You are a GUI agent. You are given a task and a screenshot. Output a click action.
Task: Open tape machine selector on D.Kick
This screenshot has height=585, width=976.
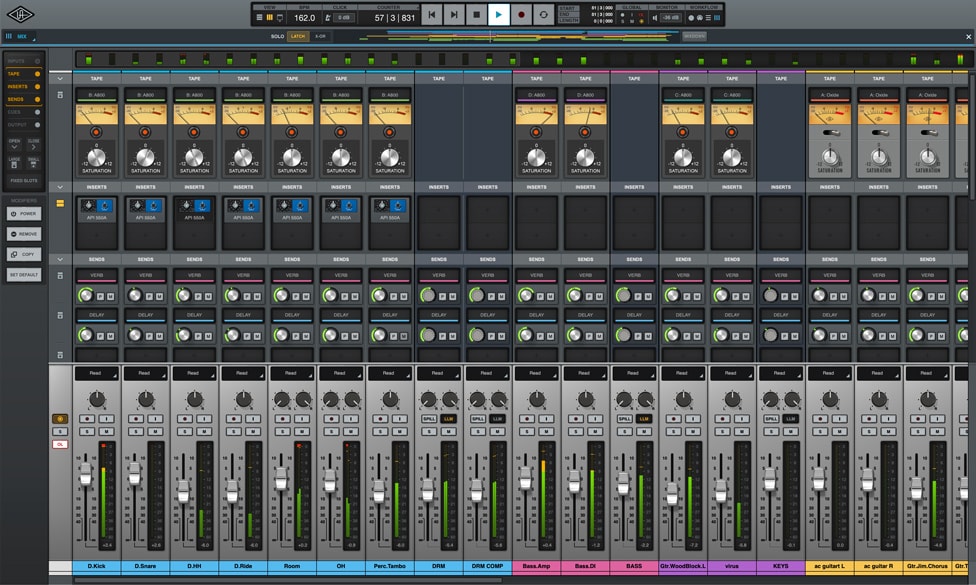pos(96,95)
